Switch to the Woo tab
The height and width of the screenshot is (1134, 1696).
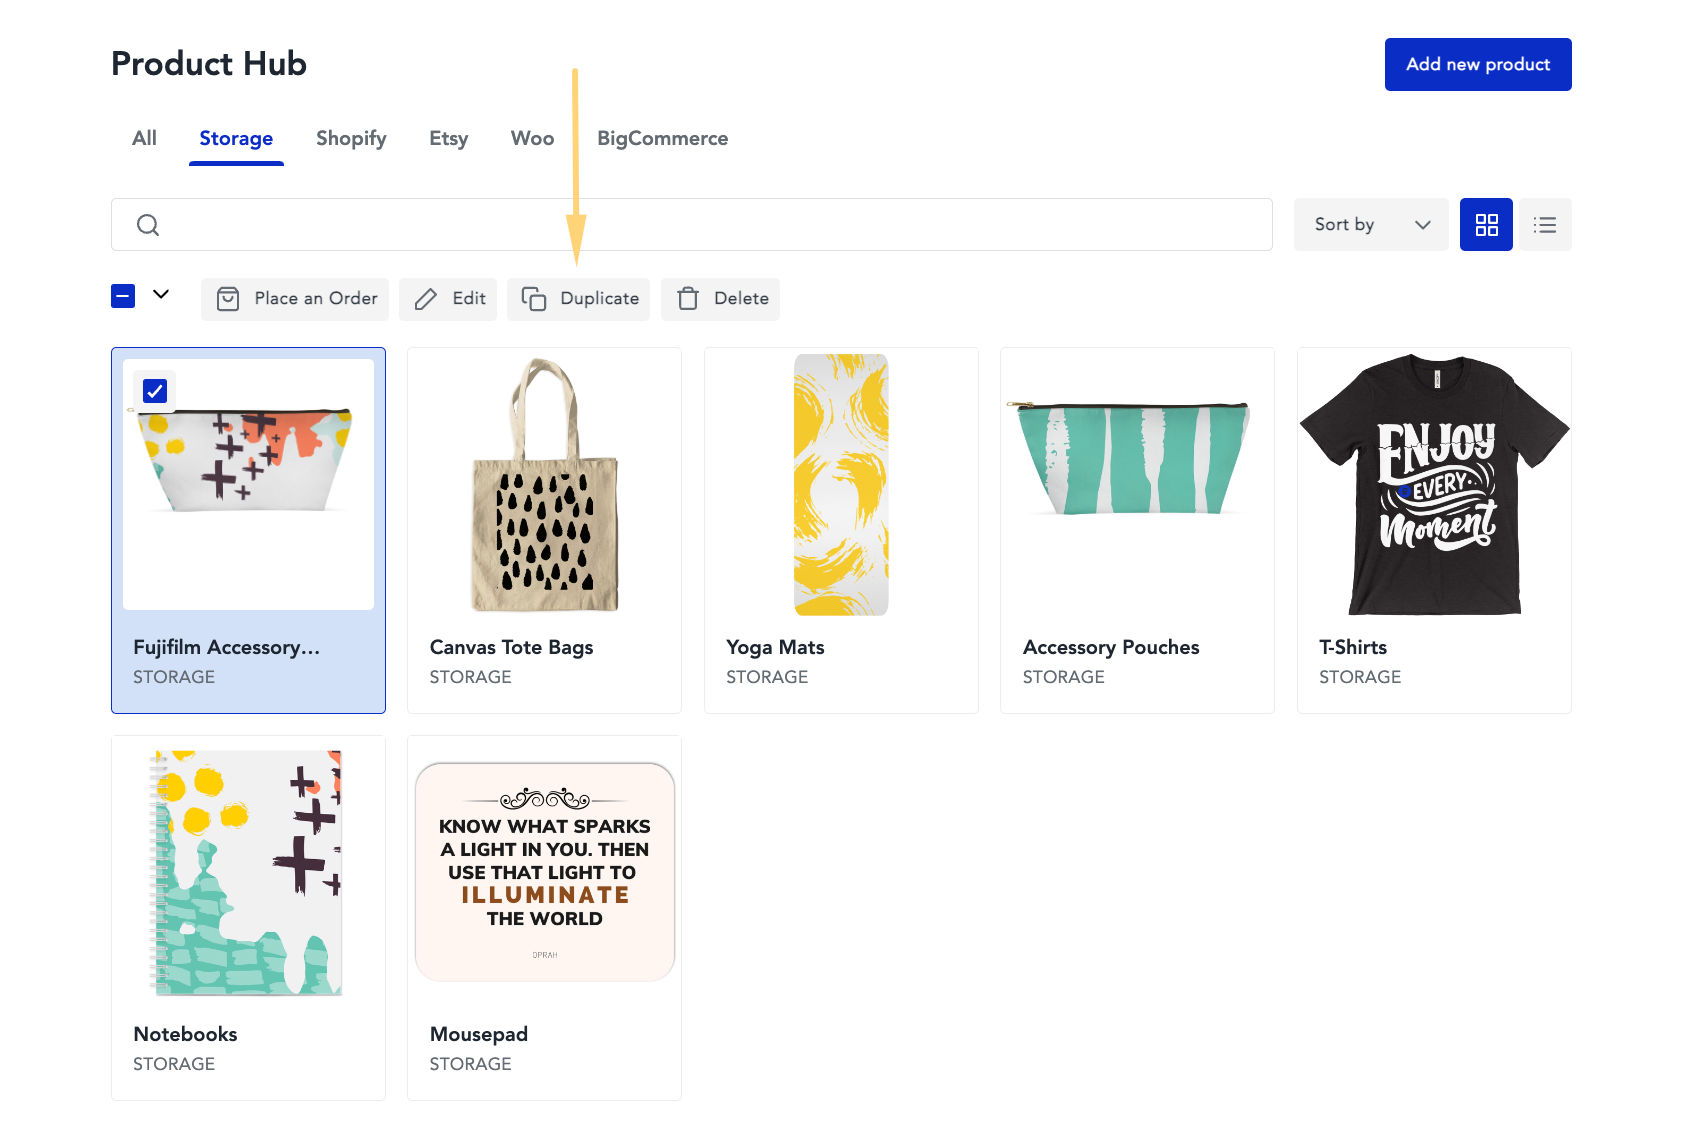[532, 138]
